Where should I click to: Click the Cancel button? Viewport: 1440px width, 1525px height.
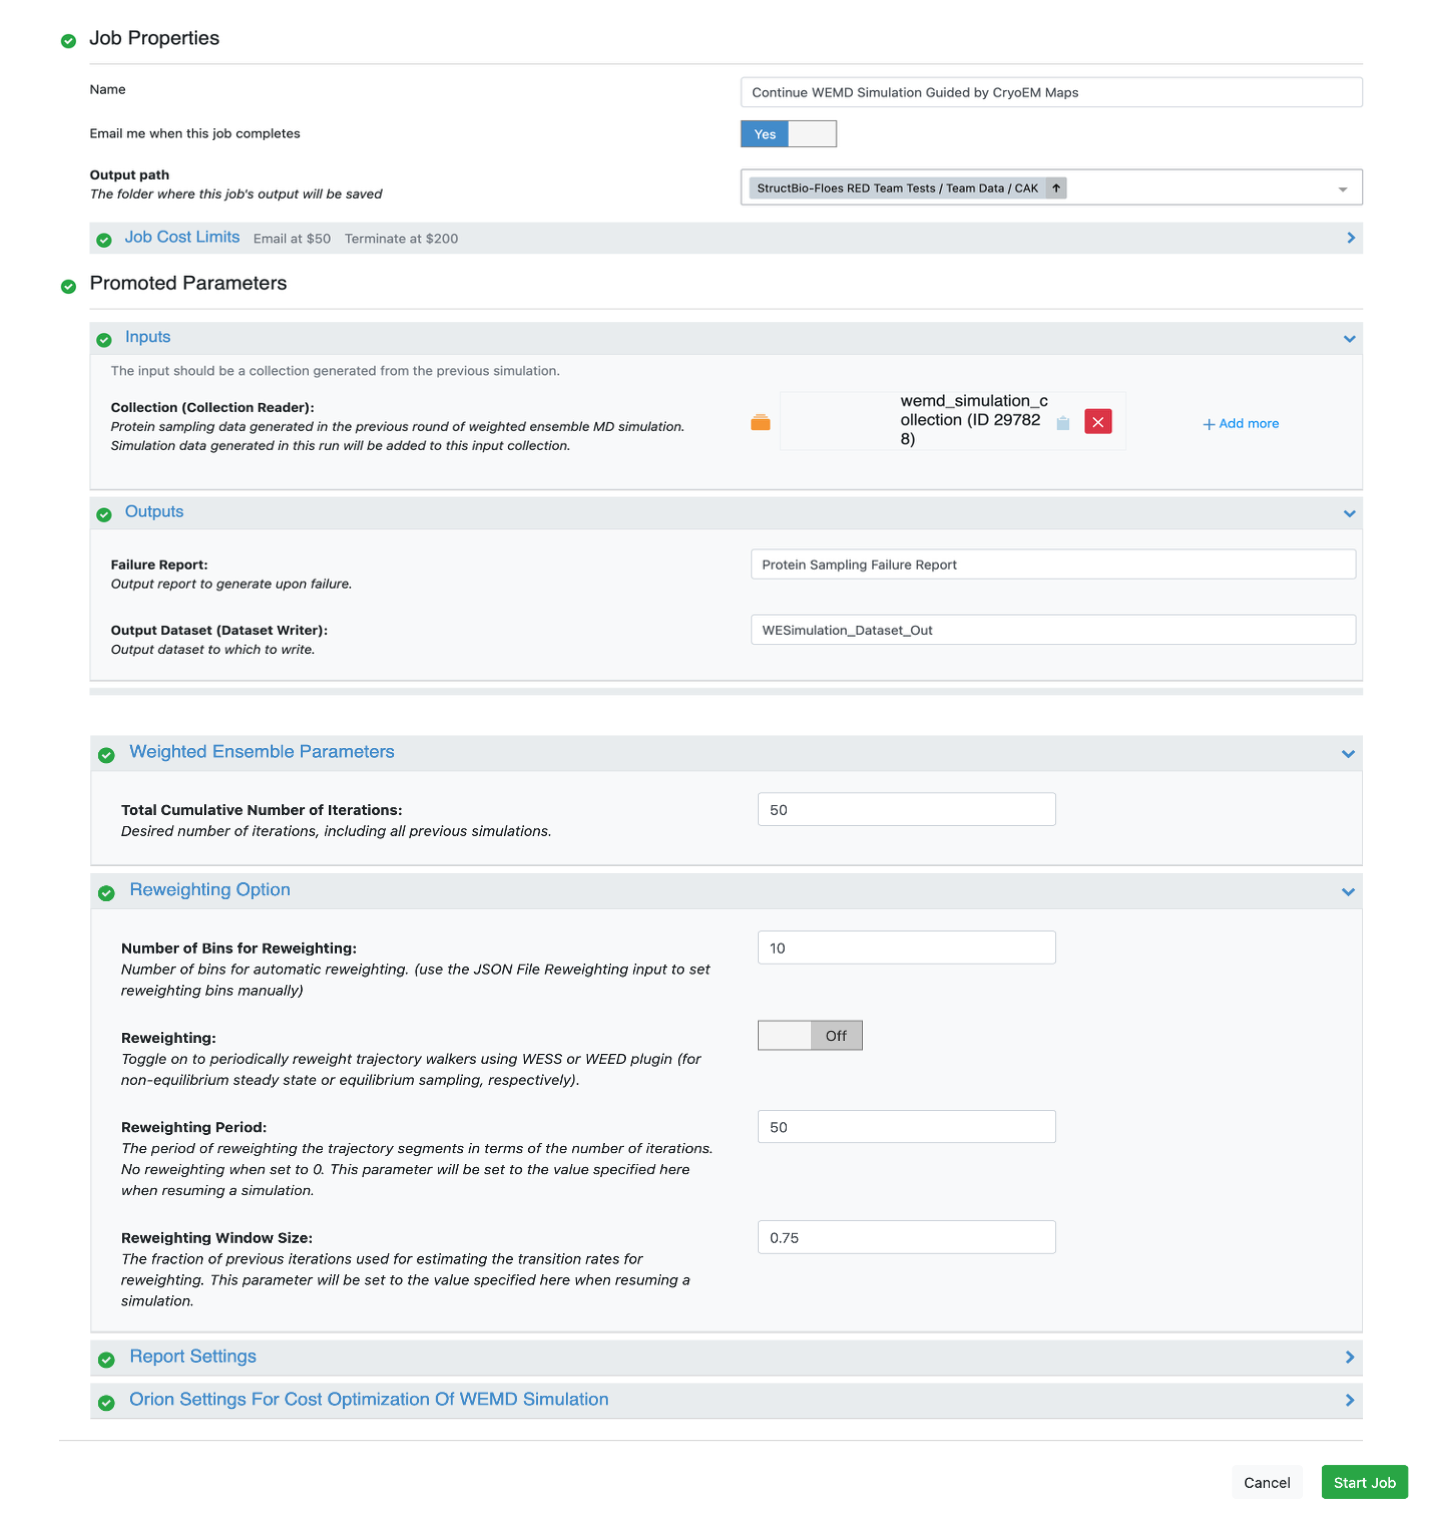[1266, 1482]
